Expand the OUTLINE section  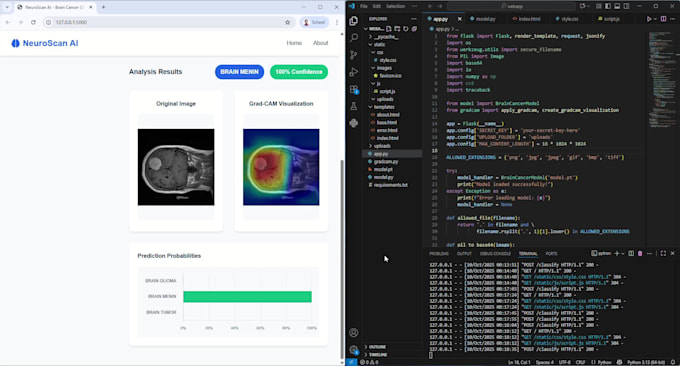click(377, 347)
